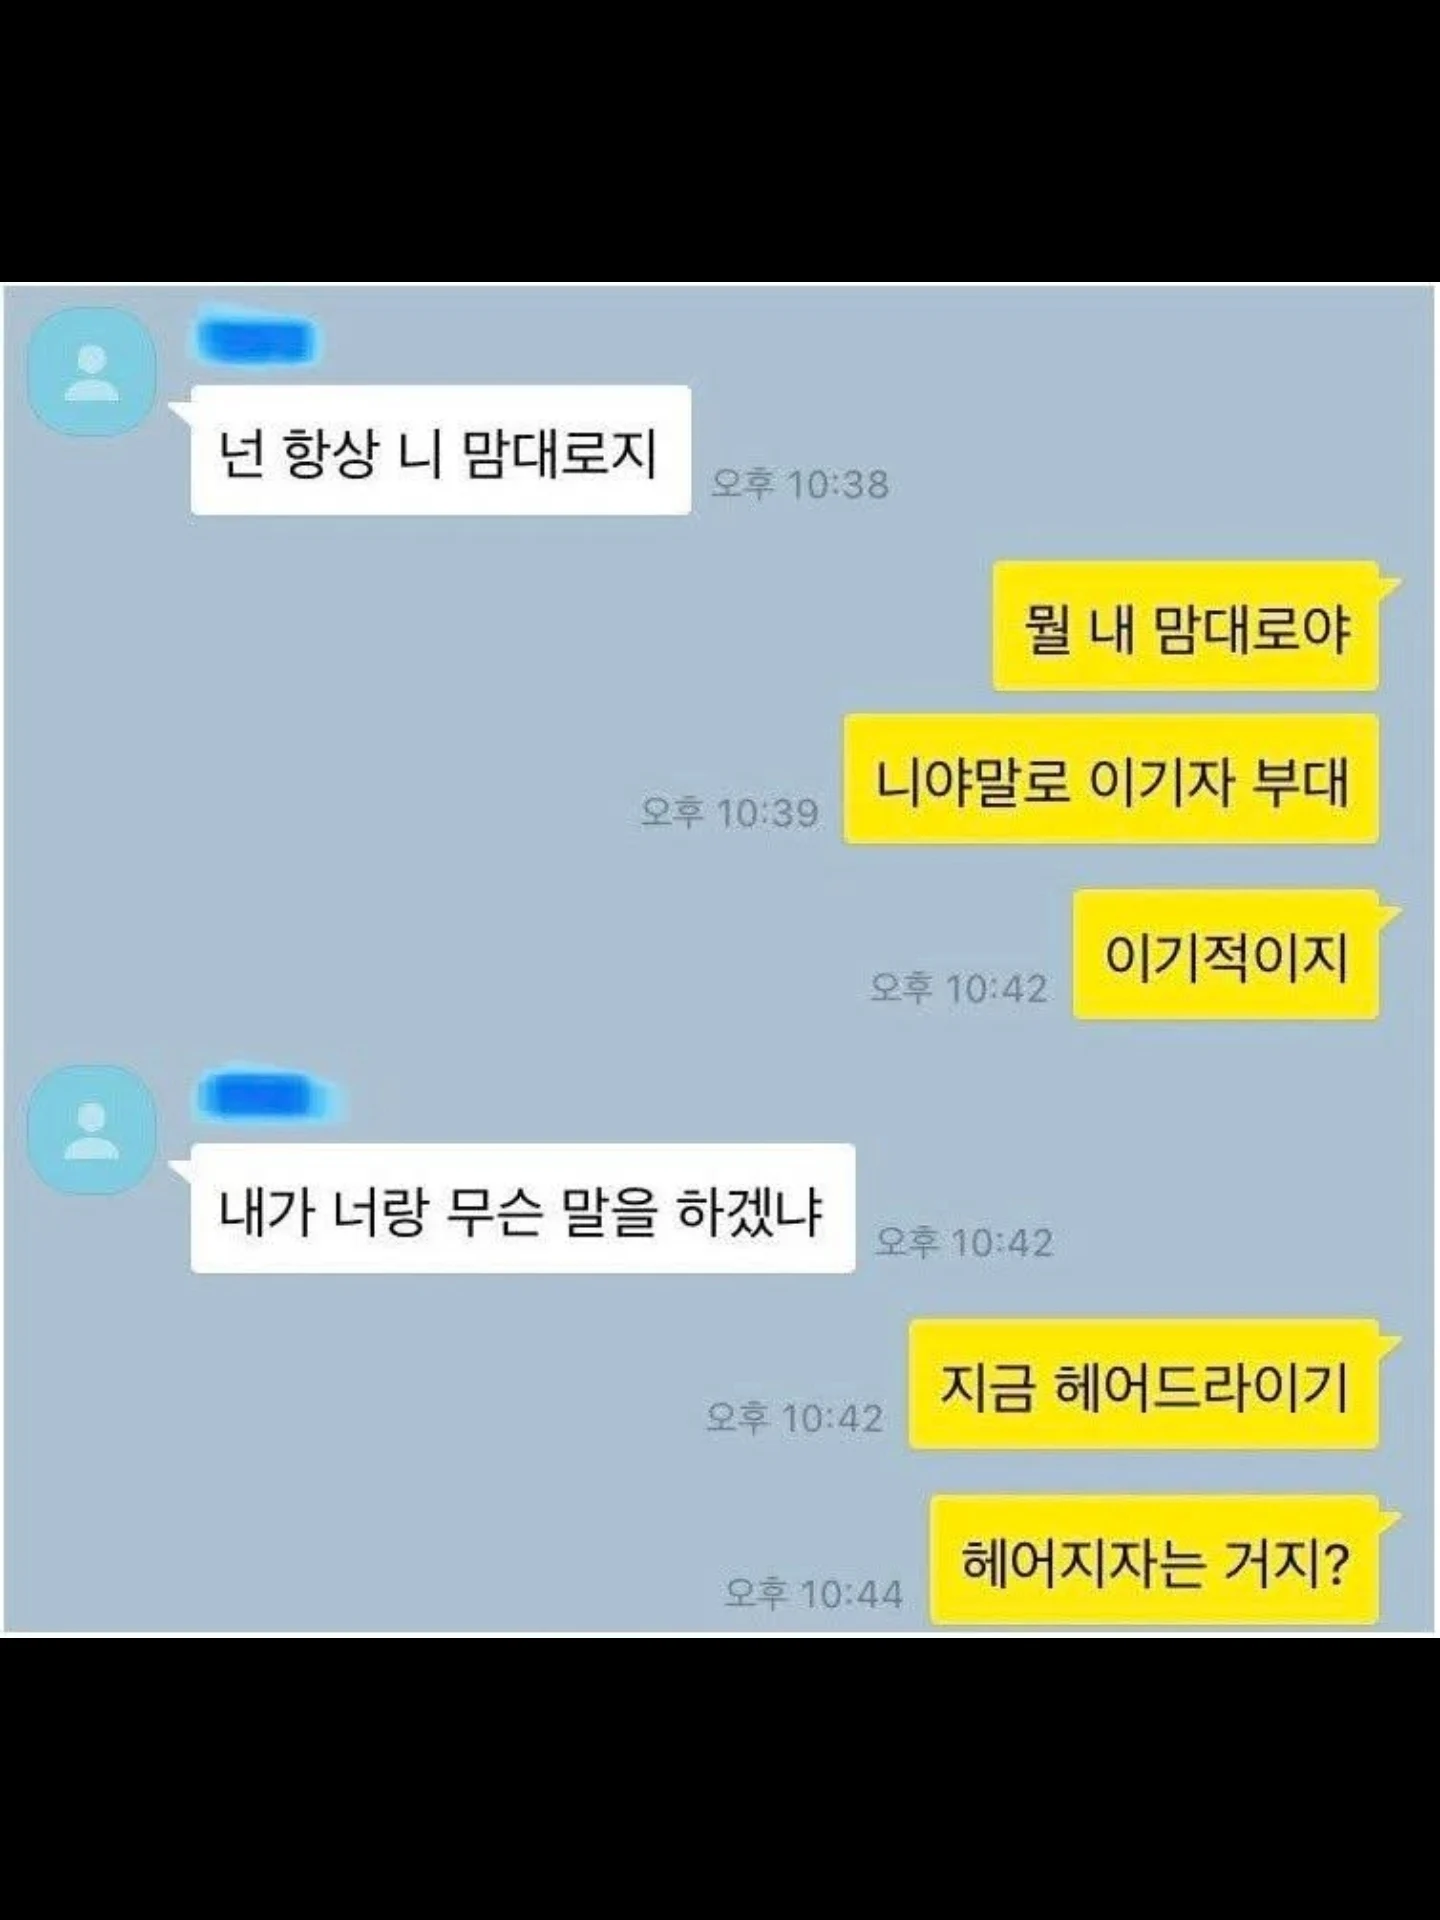Tap the 오후 10:39 timestamp
This screenshot has width=1440, height=1920.
pyautogui.click(x=730, y=812)
